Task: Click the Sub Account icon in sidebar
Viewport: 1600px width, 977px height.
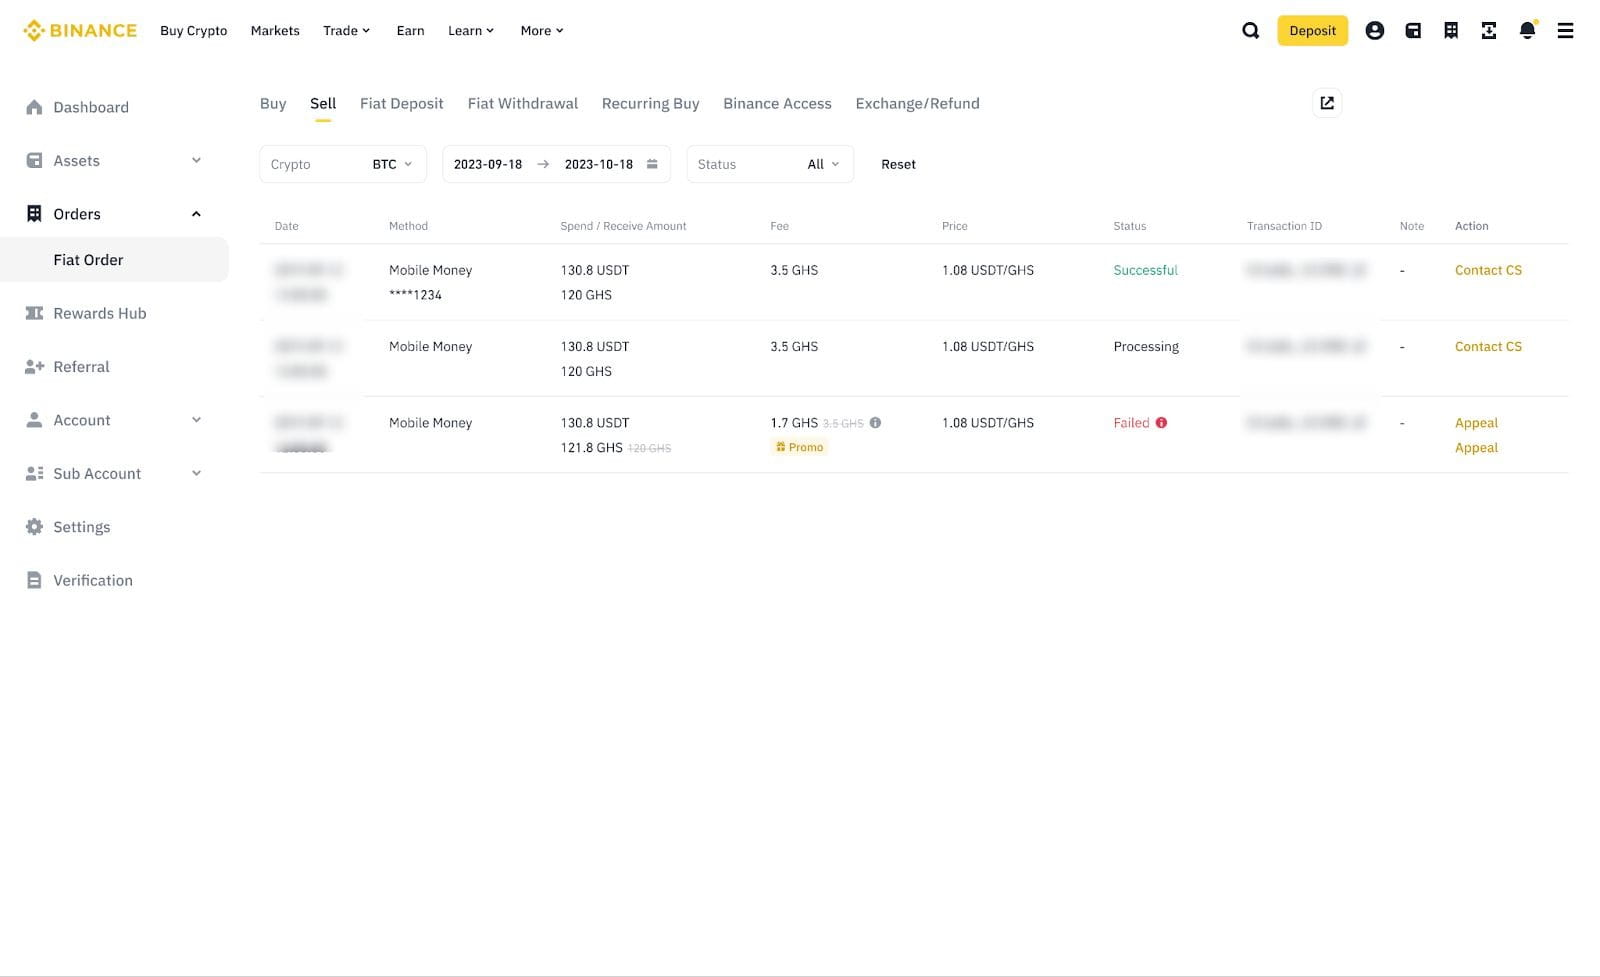Action: click(34, 474)
